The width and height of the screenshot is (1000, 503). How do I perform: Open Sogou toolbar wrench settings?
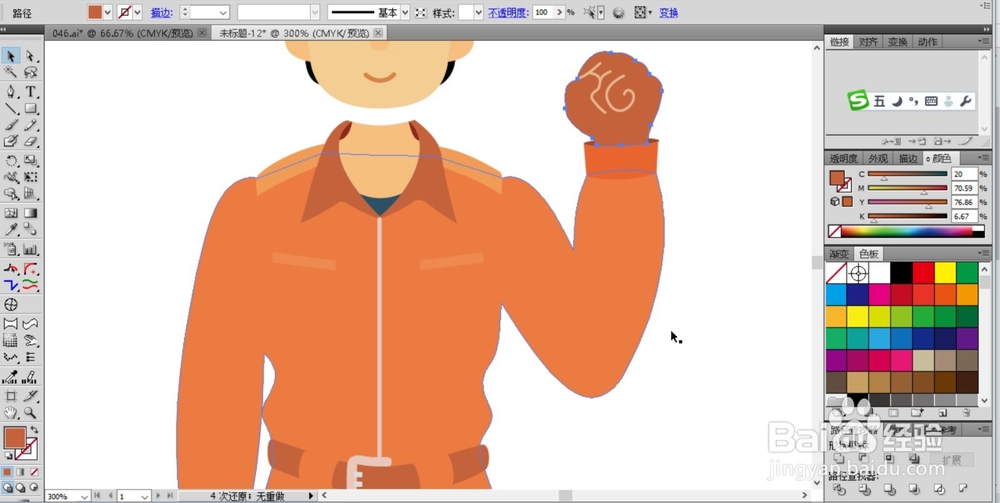[966, 101]
